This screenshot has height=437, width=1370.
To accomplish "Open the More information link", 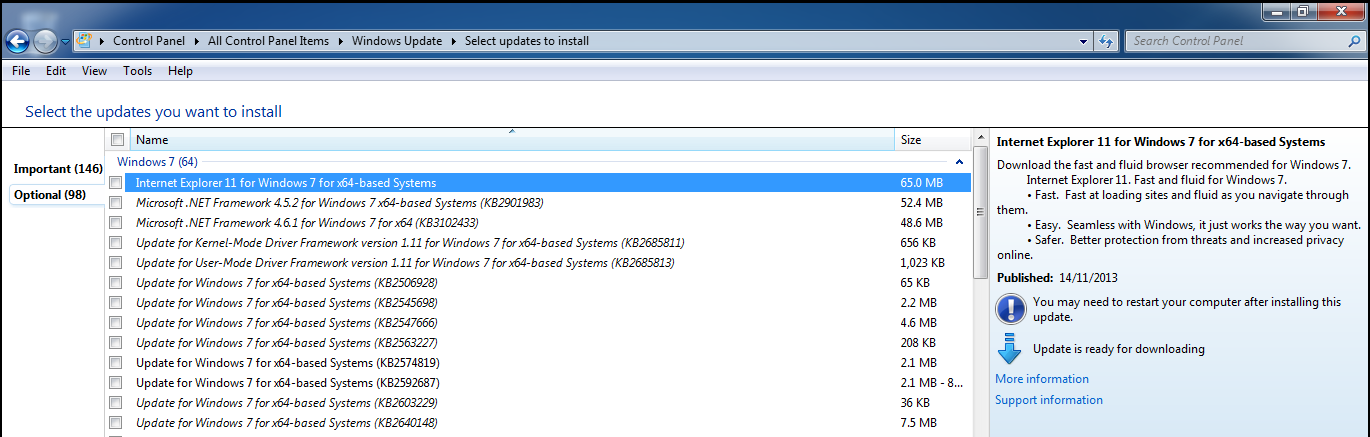I will point(1042,379).
